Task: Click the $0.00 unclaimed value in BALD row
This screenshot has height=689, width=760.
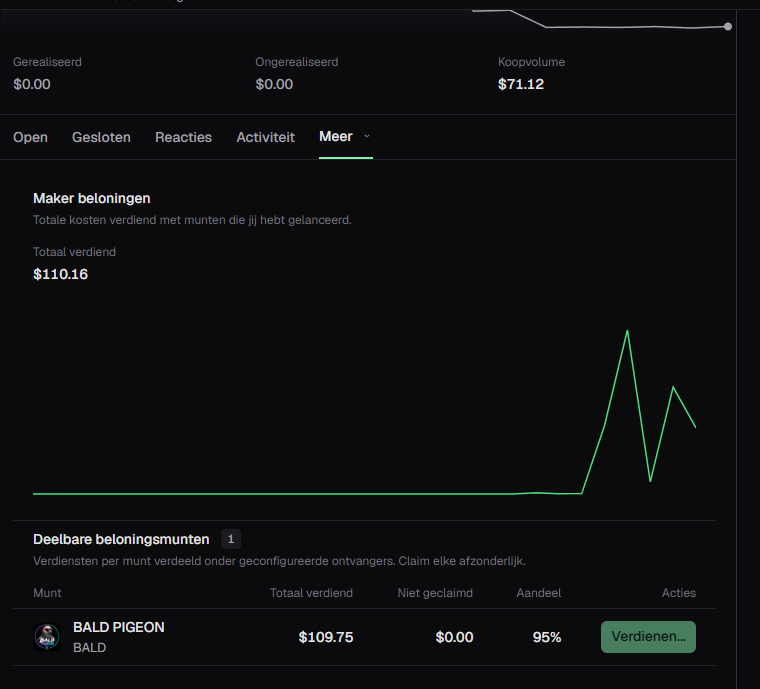Action: pos(454,637)
